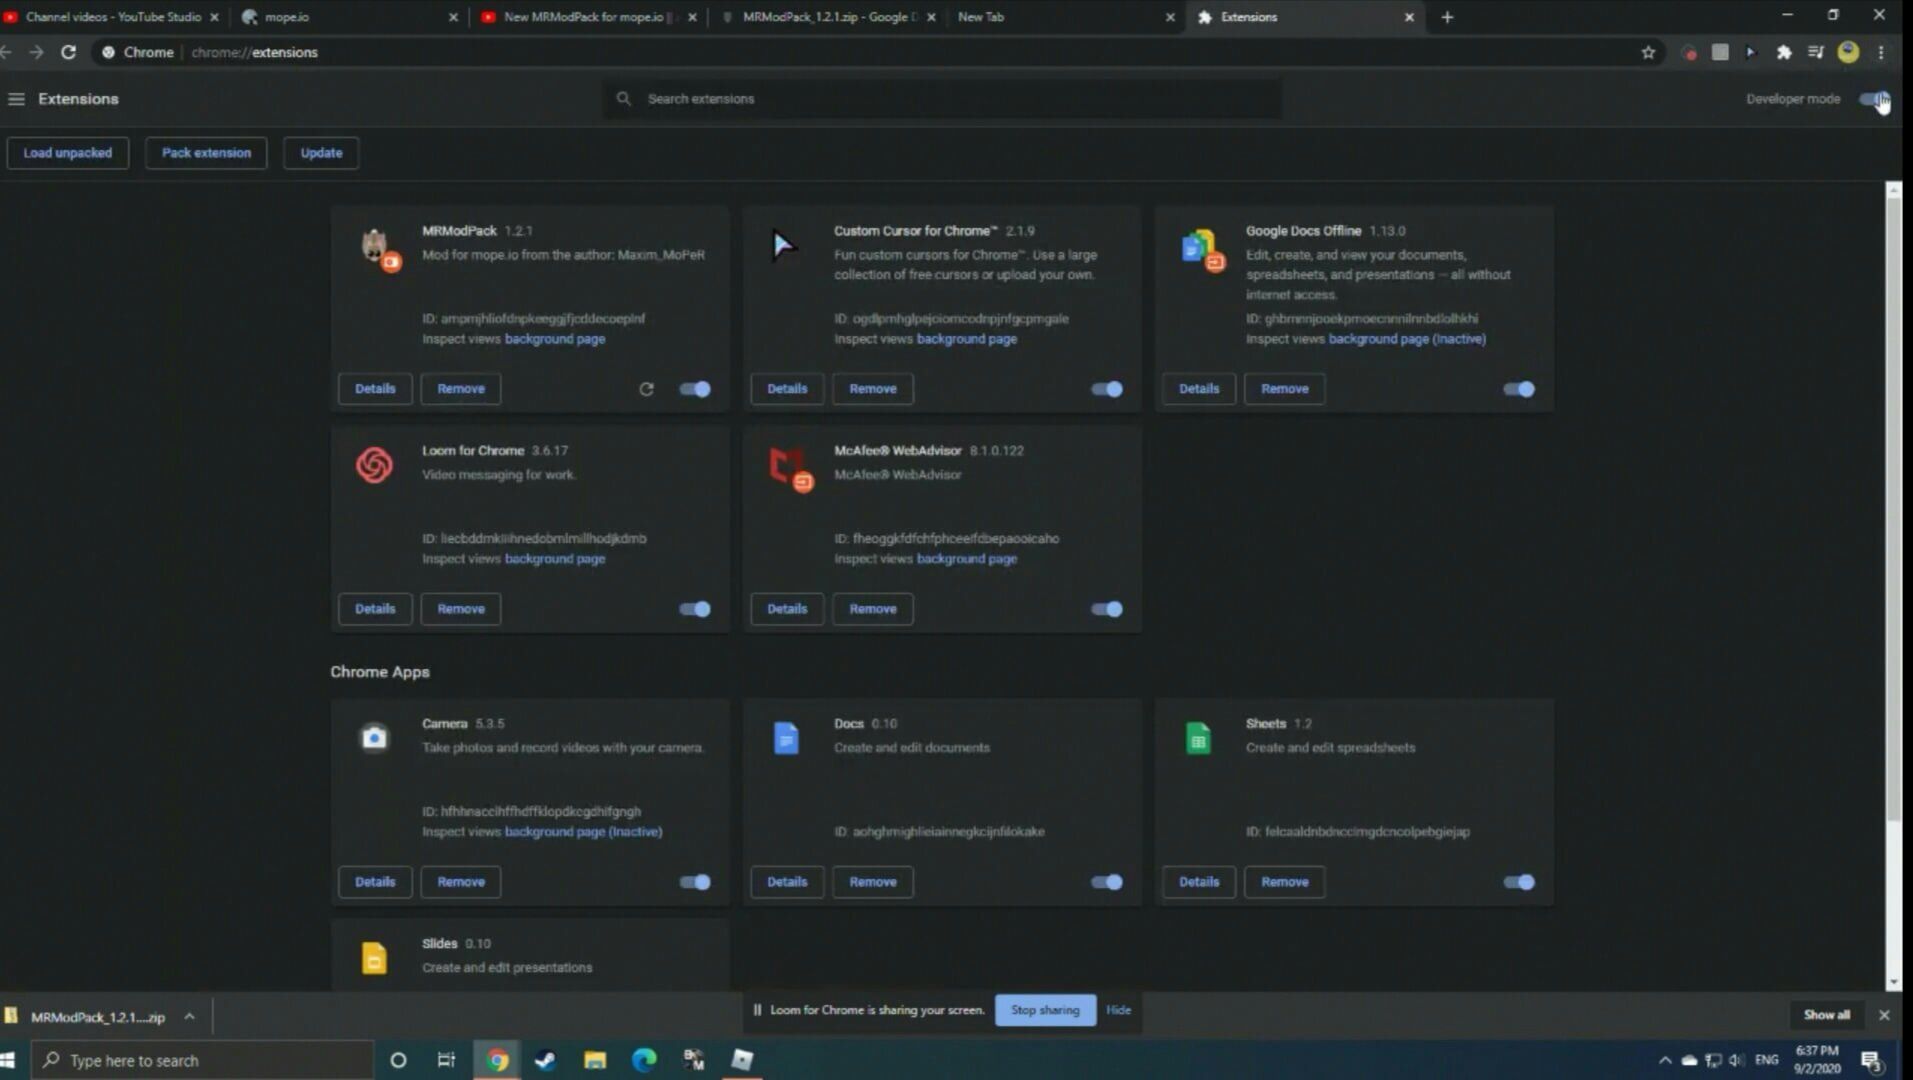
Task: Open Task View on the taskbar
Action: click(446, 1060)
